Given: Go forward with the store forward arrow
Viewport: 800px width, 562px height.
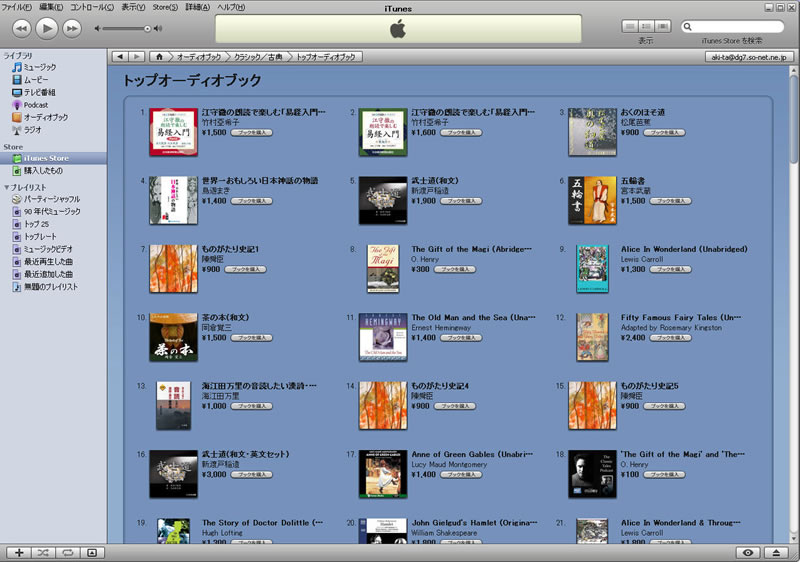Looking at the screenshot, I should point(136,57).
